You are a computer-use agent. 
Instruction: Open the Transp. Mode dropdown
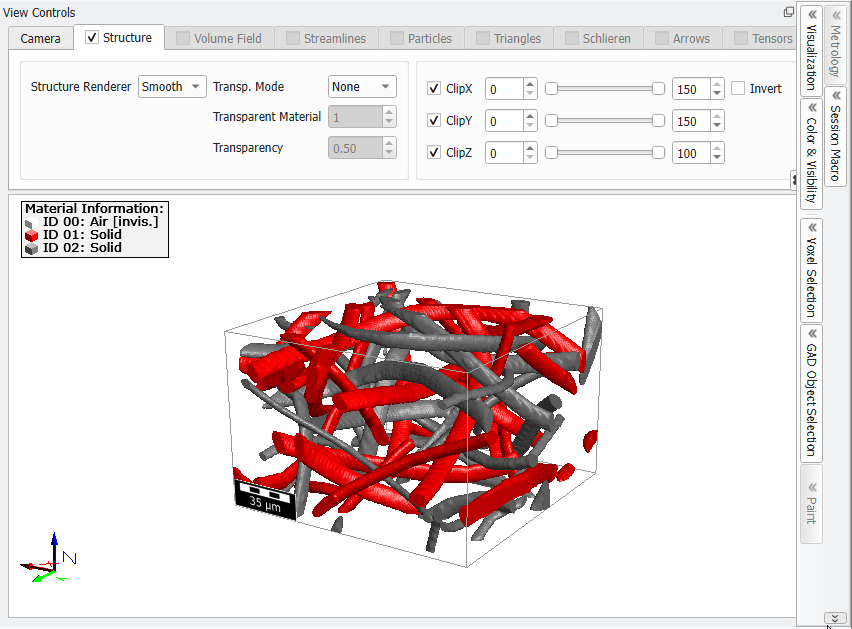pos(362,86)
